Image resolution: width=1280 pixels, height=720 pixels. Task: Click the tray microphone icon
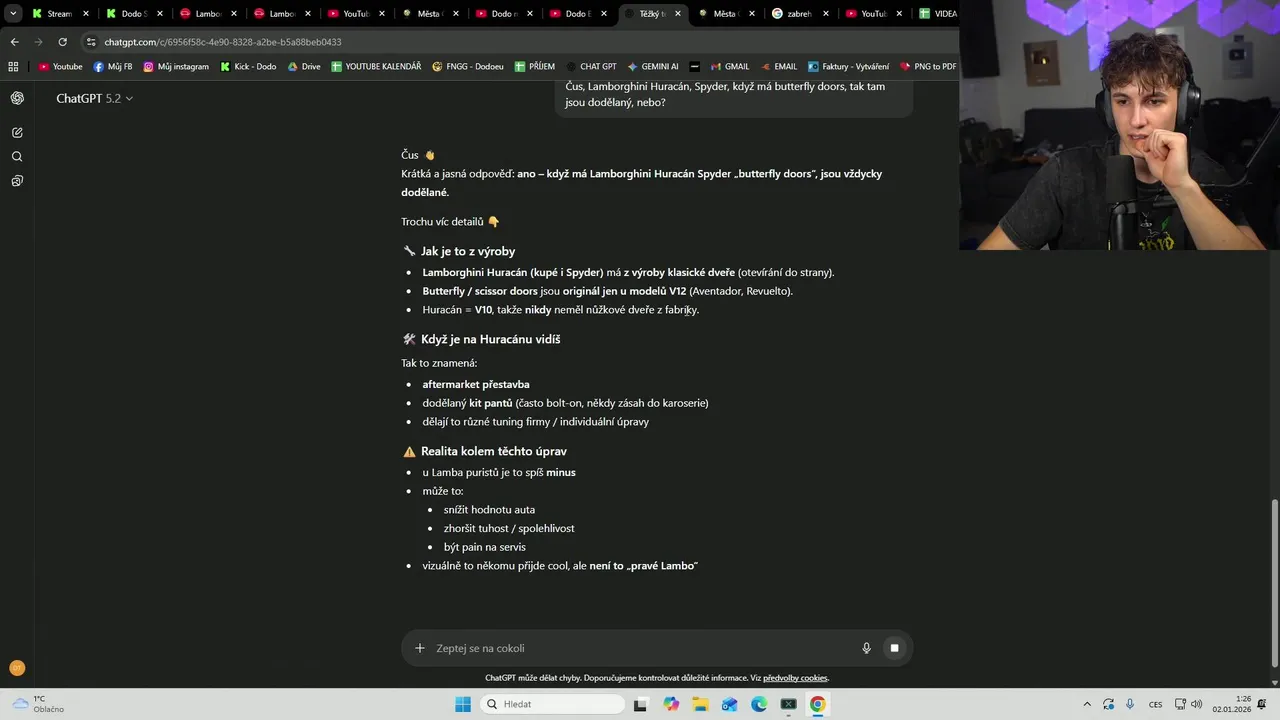1130,704
